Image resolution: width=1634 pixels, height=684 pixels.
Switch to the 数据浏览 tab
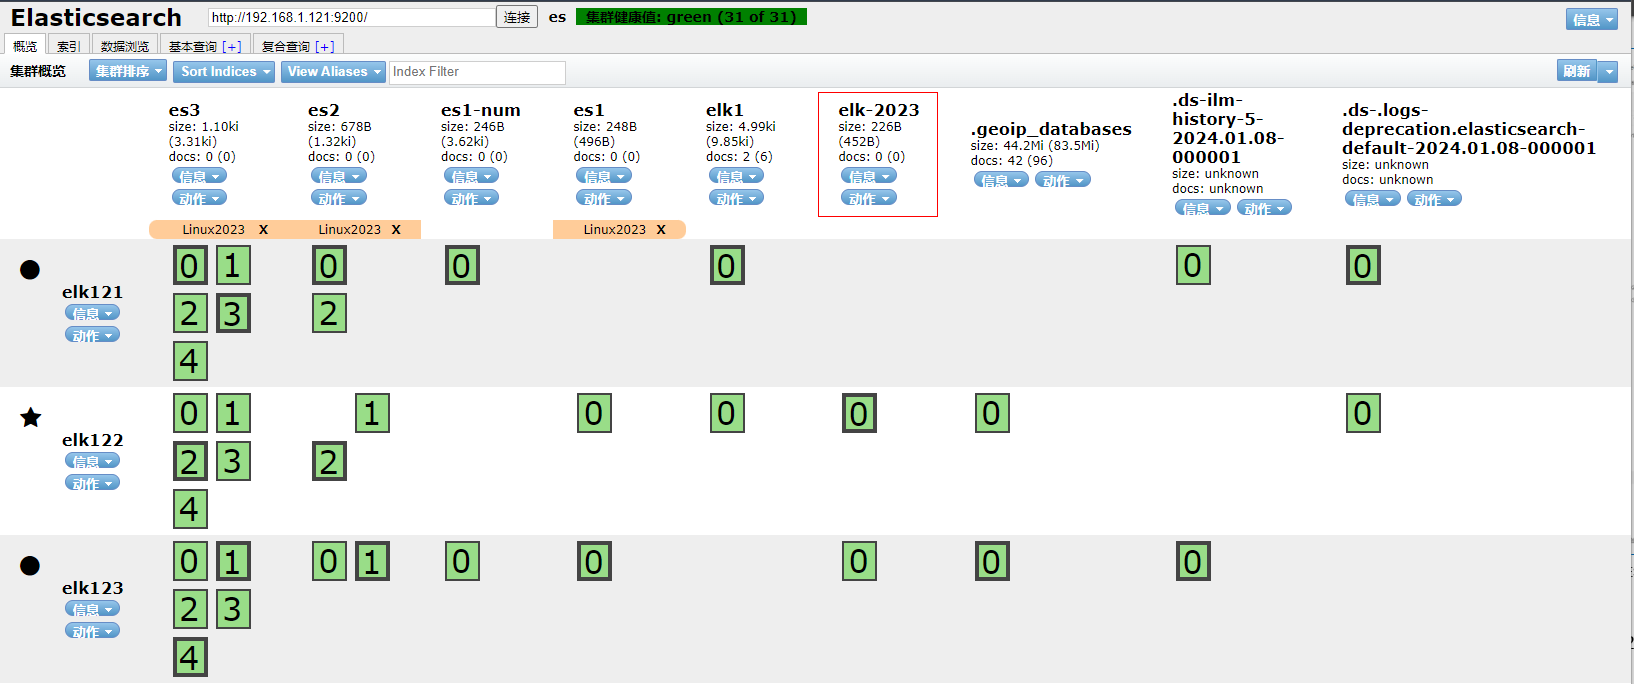pos(125,46)
